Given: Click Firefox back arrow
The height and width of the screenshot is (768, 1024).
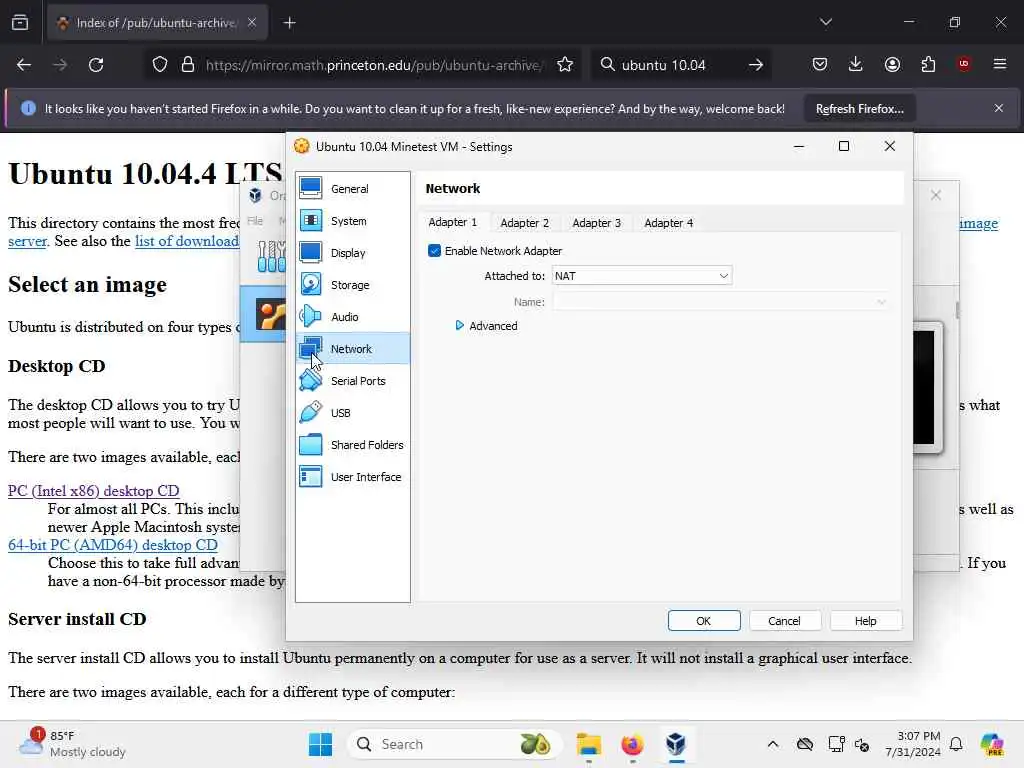Looking at the screenshot, I should click(x=24, y=65).
